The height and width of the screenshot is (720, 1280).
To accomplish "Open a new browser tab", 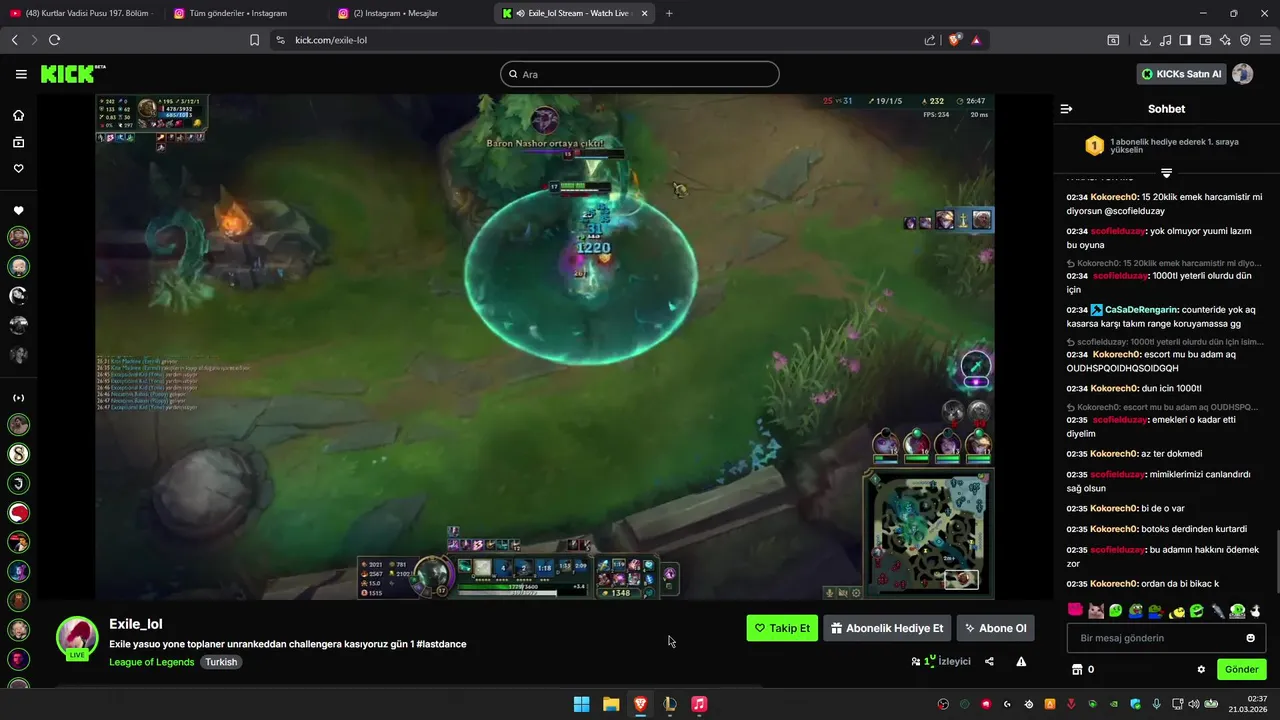I will point(669,13).
